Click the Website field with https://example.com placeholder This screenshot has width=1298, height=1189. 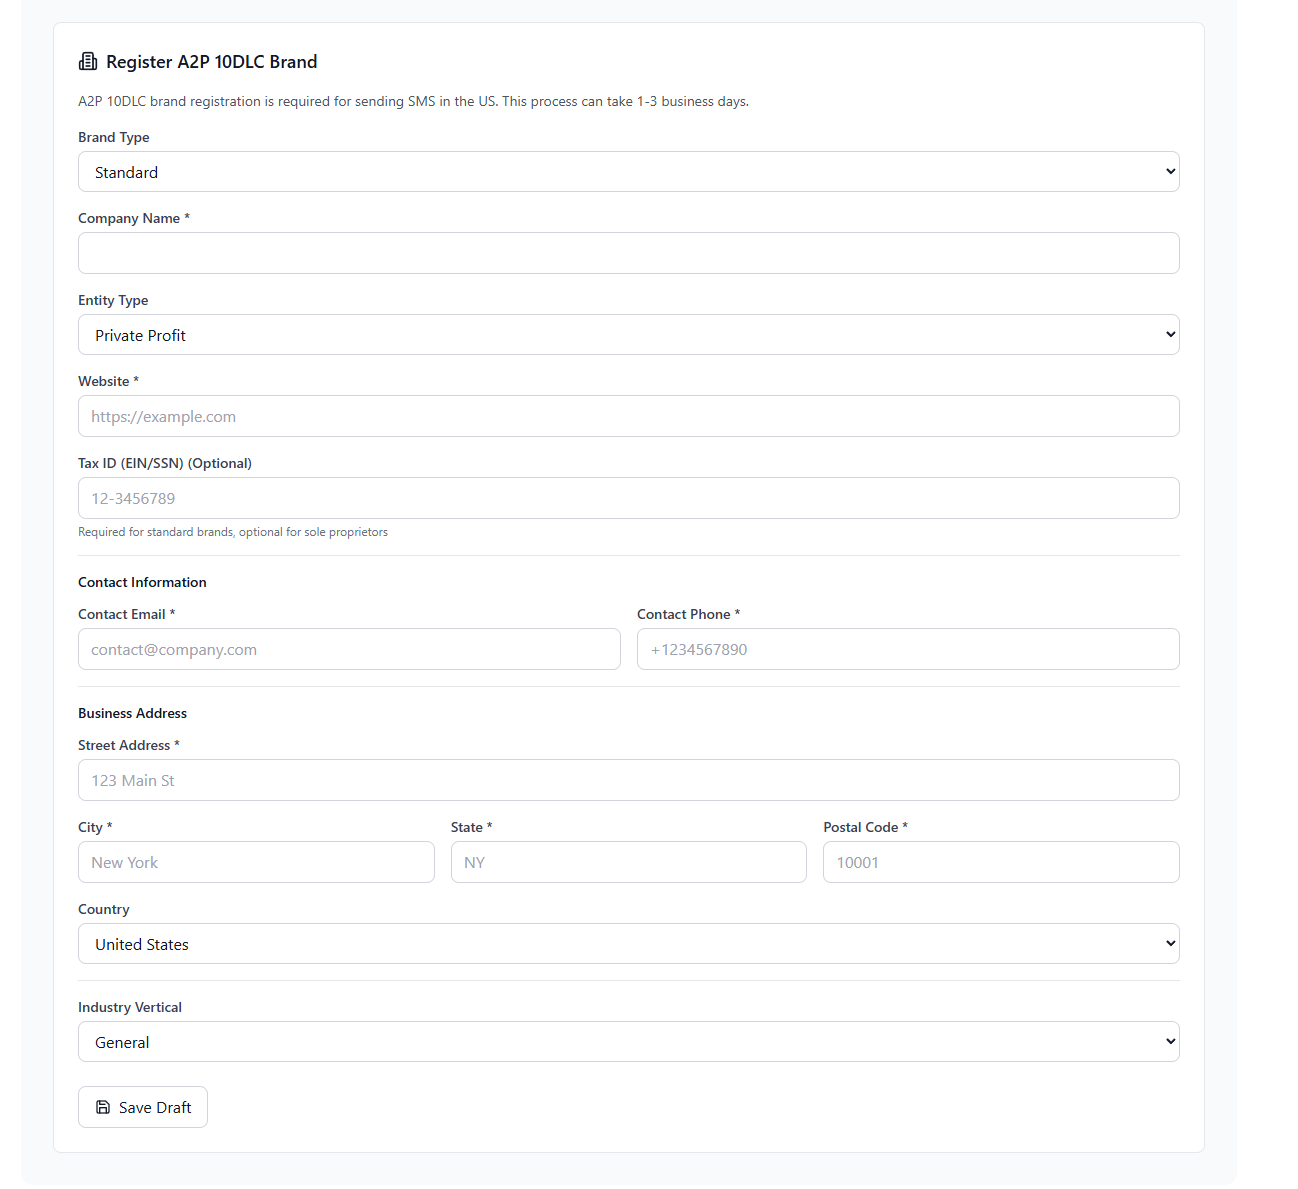(628, 416)
